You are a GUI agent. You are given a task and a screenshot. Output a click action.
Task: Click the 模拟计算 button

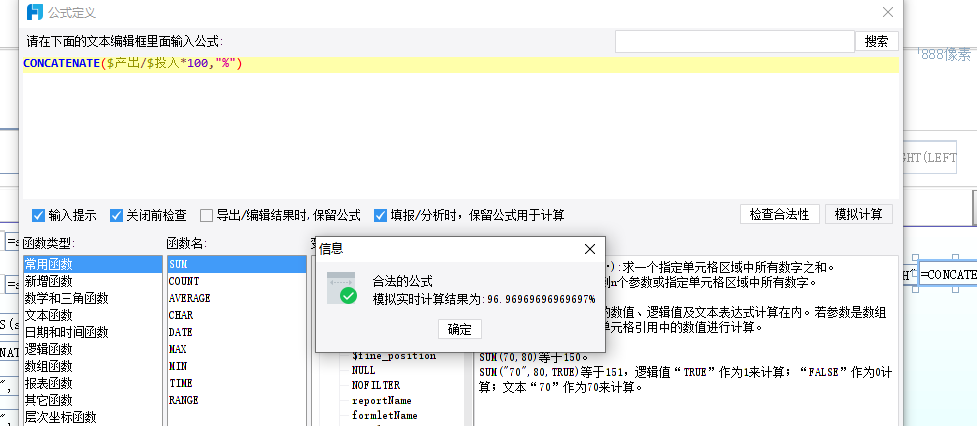pyautogui.click(x=859, y=214)
